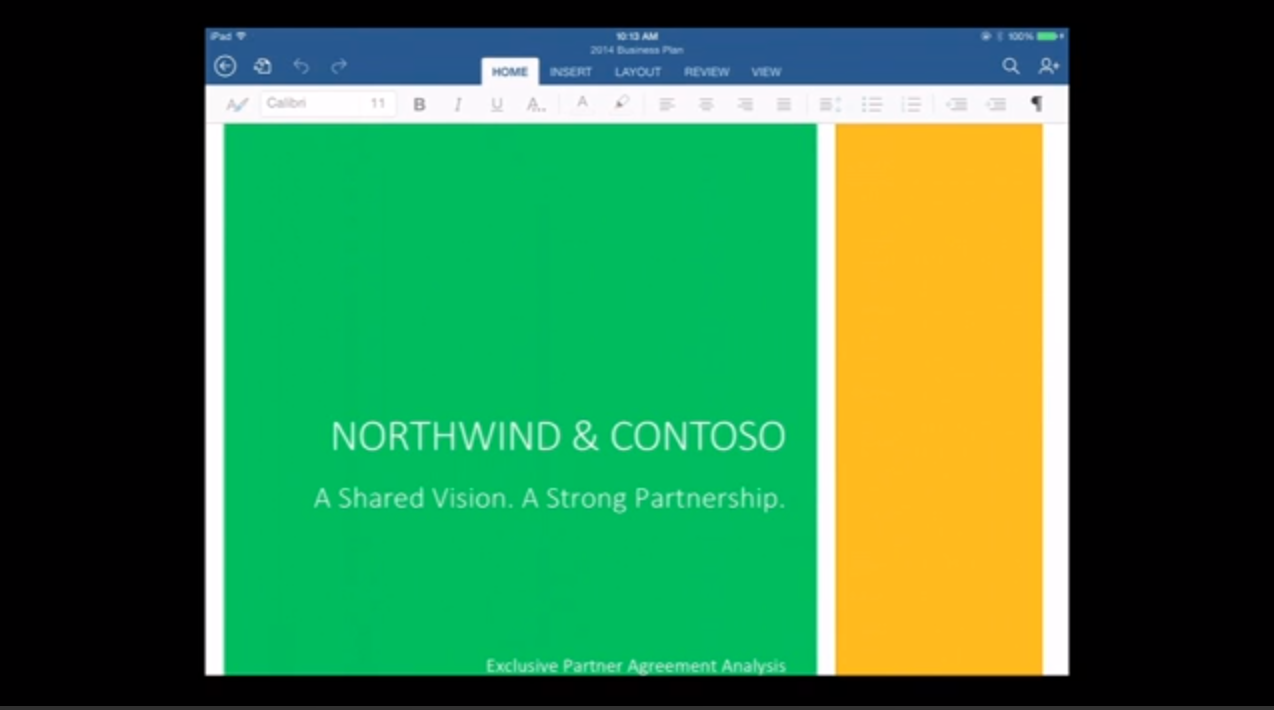Increase paragraph indent
Screen dimensions: 1274x710
(x=996, y=104)
